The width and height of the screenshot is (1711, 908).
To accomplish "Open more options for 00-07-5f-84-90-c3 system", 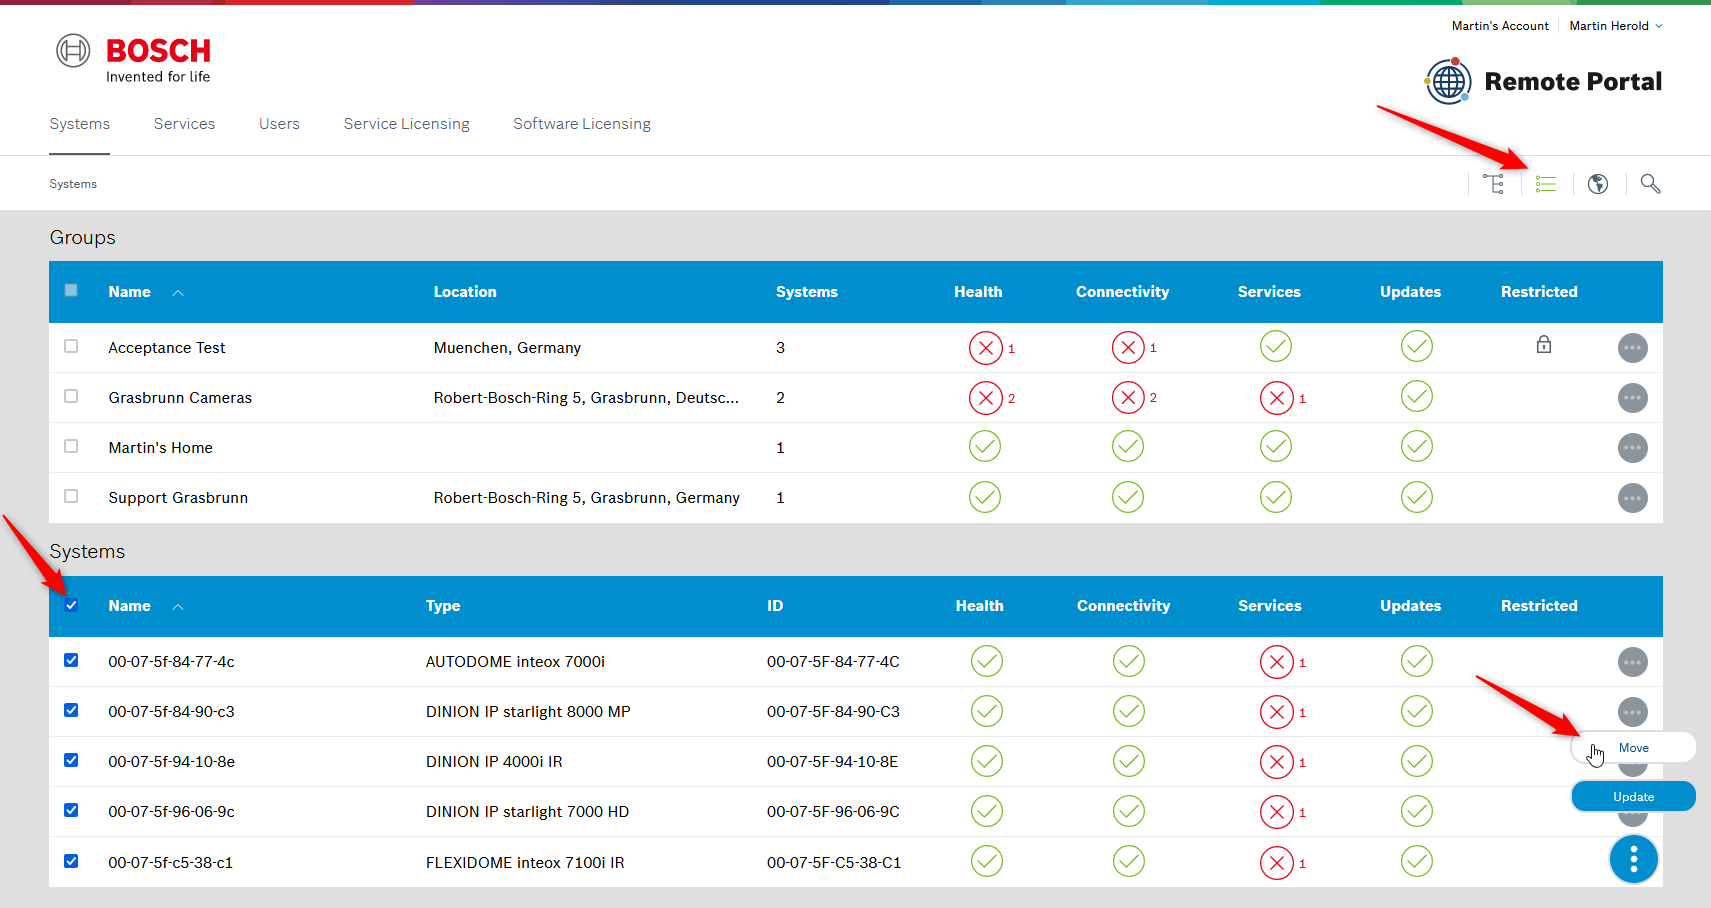I will (1633, 712).
